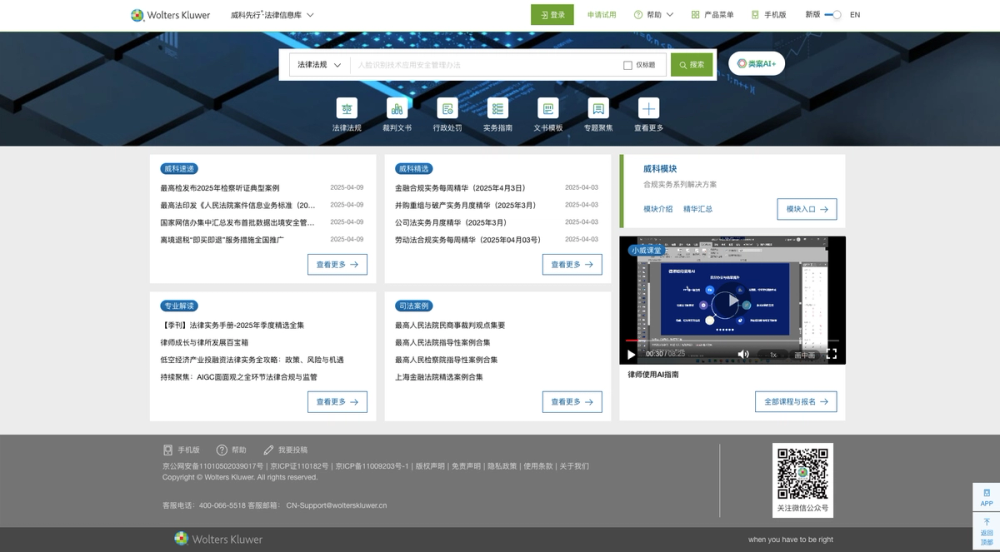The height and width of the screenshot is (552, 1000).
Task: Click the Wolters Kluwer logo in footer bar
Action: 218,539
